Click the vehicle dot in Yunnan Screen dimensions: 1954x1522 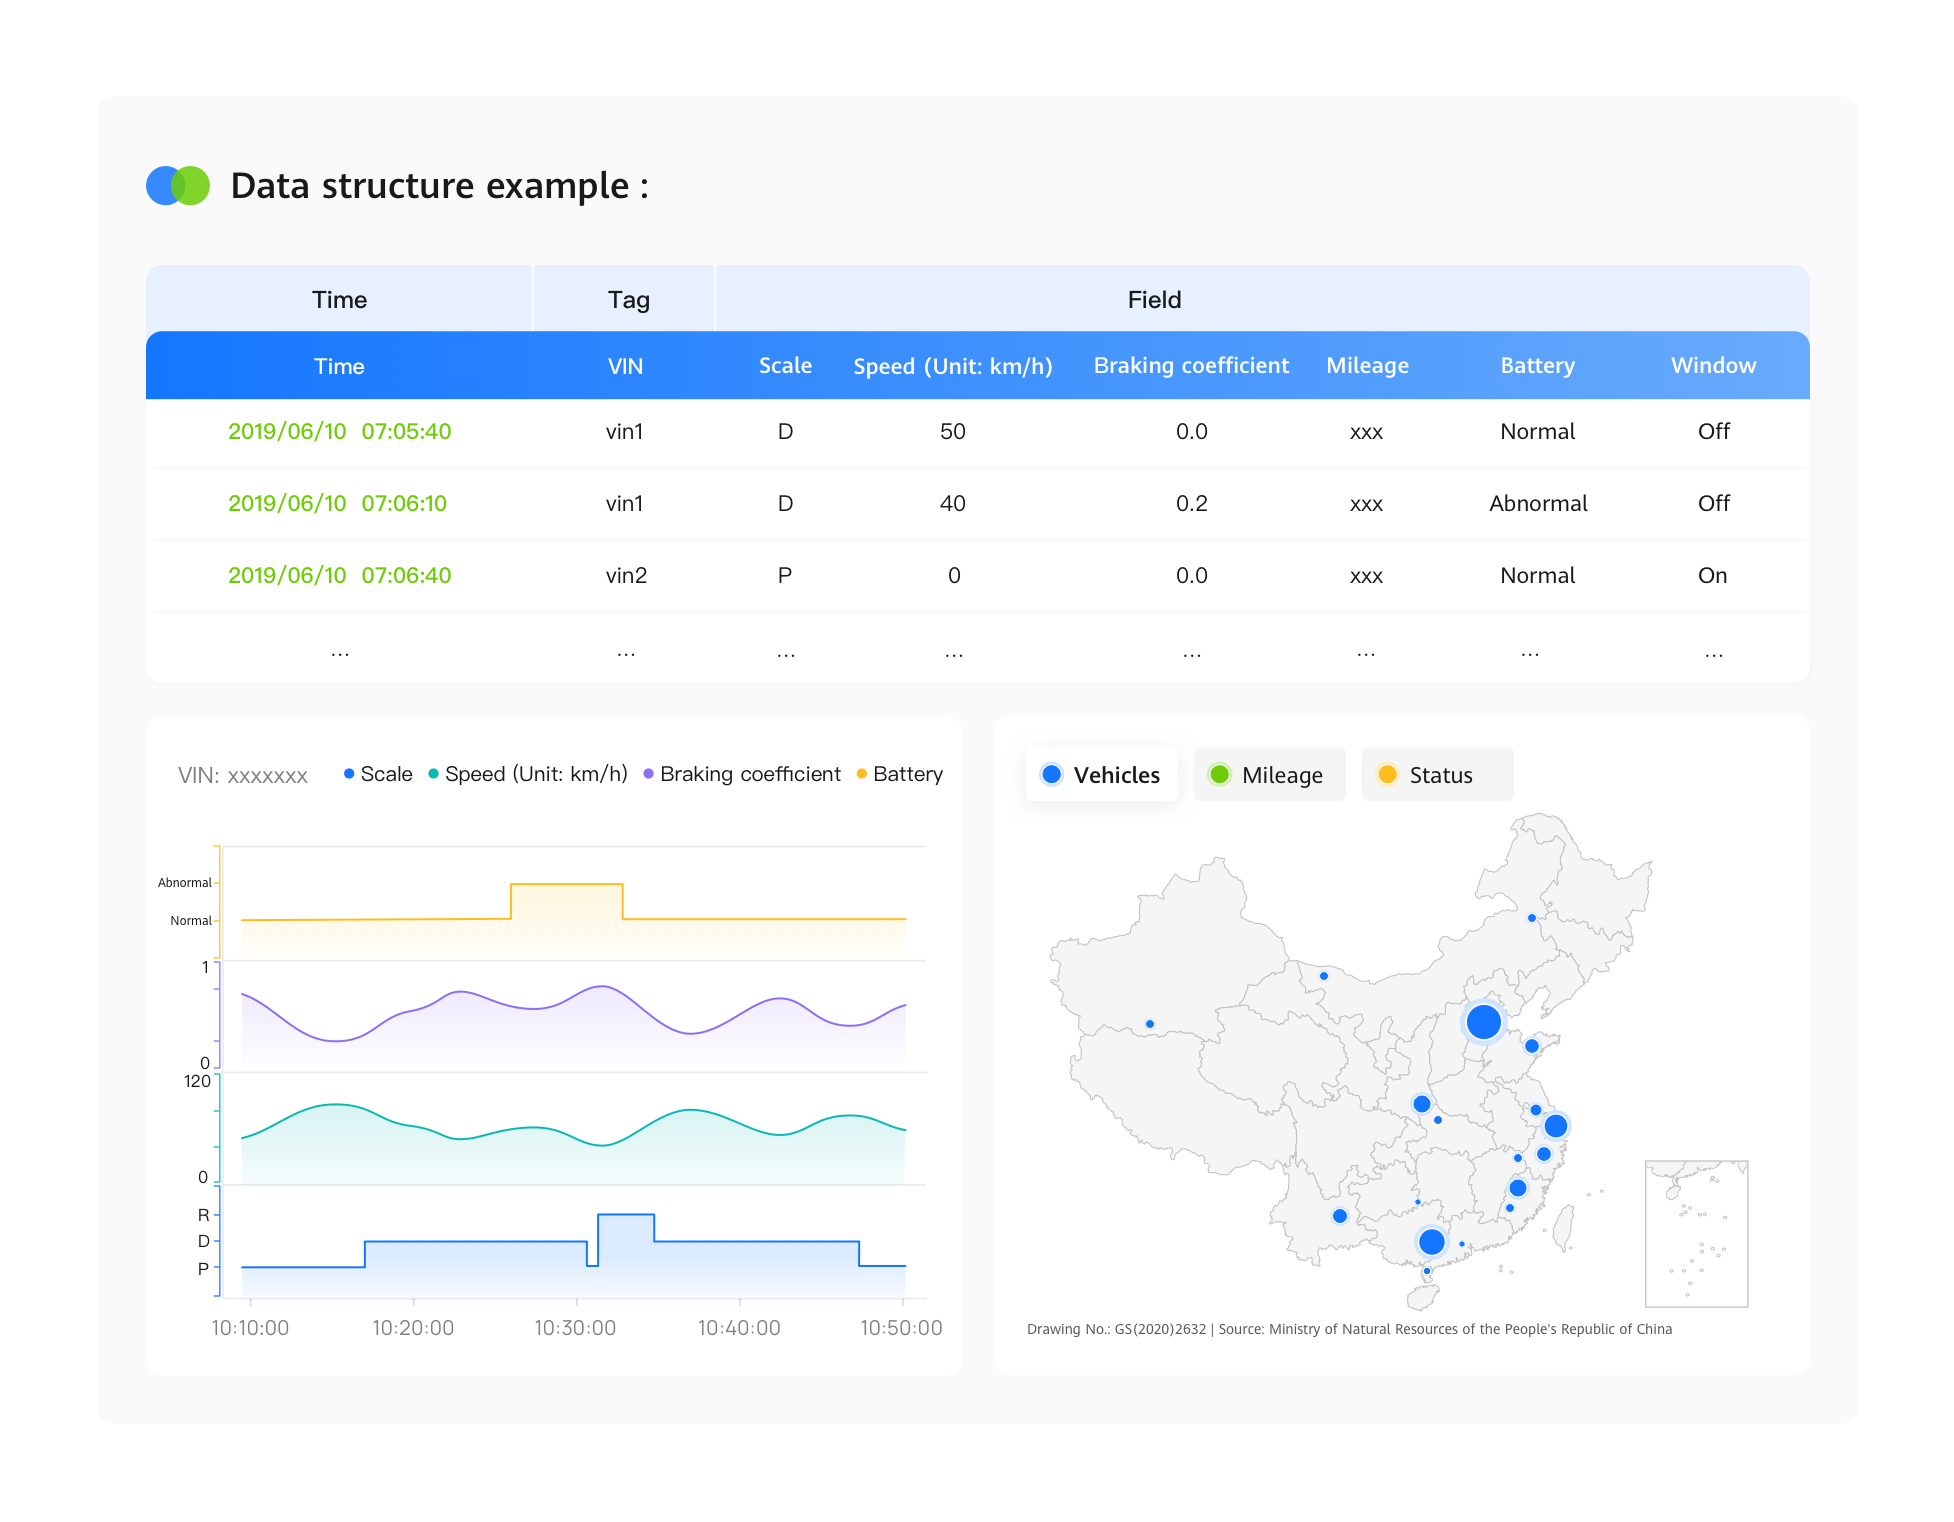[1340, 1216]
